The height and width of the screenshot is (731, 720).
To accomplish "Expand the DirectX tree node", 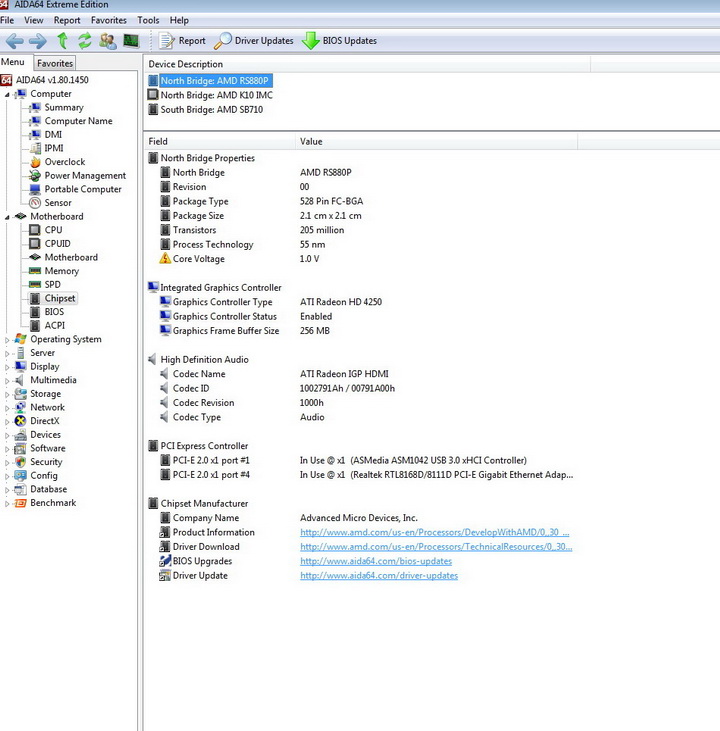I will (x=7, y=421).
